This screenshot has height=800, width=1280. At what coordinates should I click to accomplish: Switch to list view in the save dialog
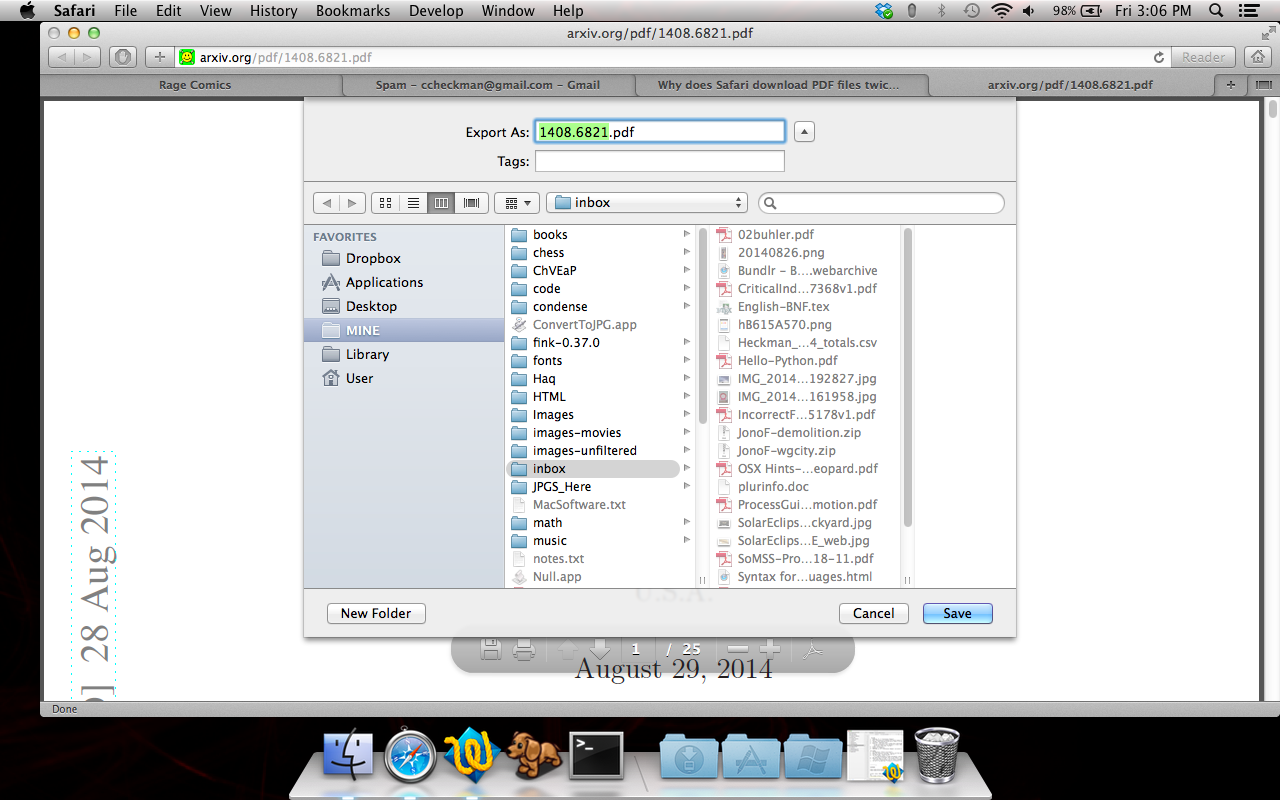413,202
